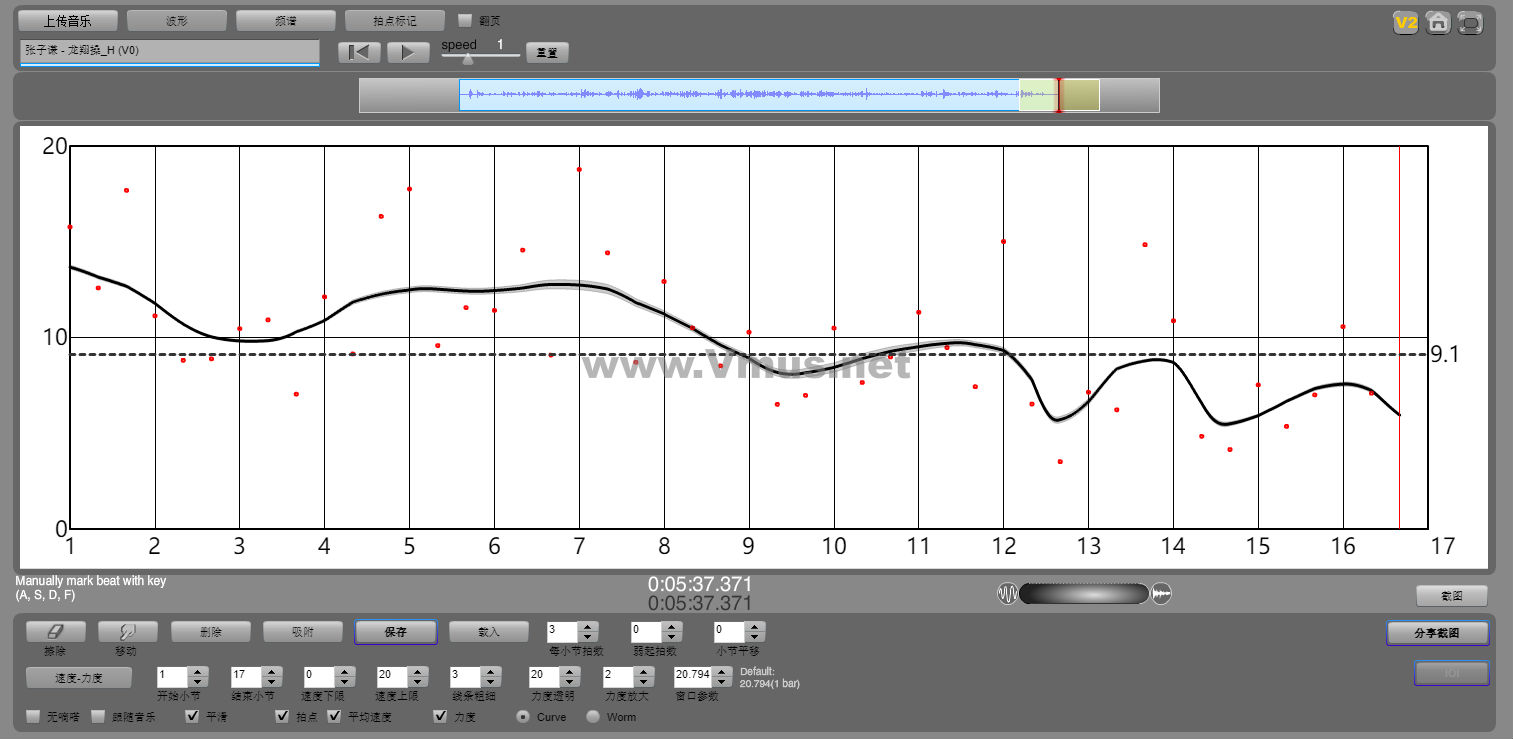Click the 上传音乐 upload music button
This screenshot has height=739, width=1513.
pyautogui.click(x=68, y=21)
